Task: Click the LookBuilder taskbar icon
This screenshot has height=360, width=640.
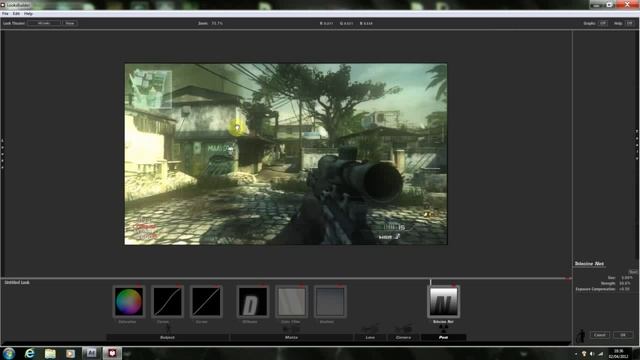Action: [112, 353]
